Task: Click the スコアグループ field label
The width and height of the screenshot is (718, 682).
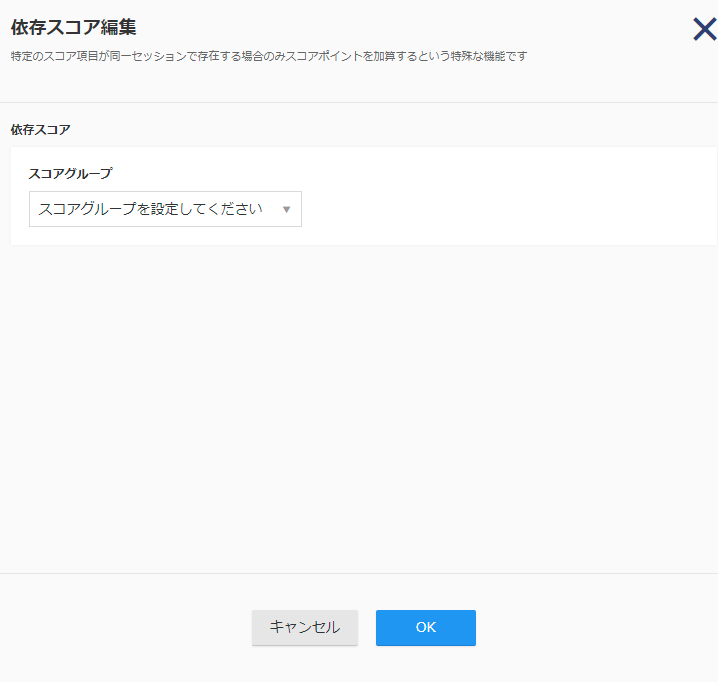Action: 71,174
